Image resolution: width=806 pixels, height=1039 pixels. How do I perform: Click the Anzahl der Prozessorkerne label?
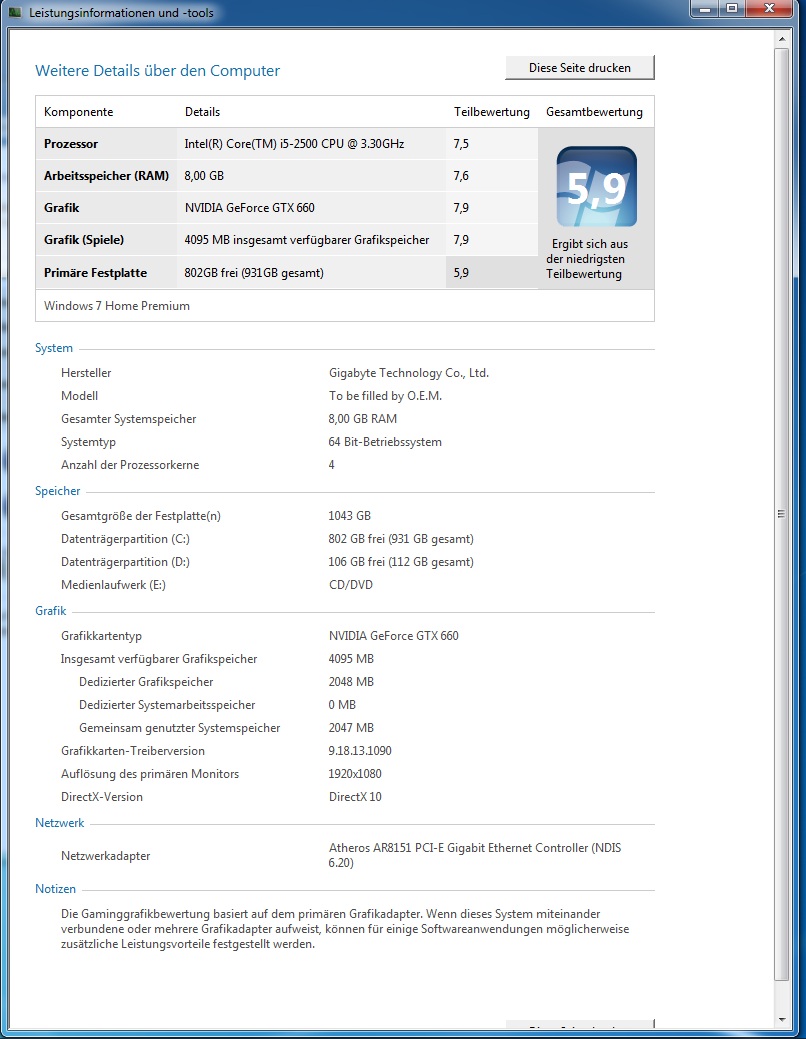(x=130, y=465)
